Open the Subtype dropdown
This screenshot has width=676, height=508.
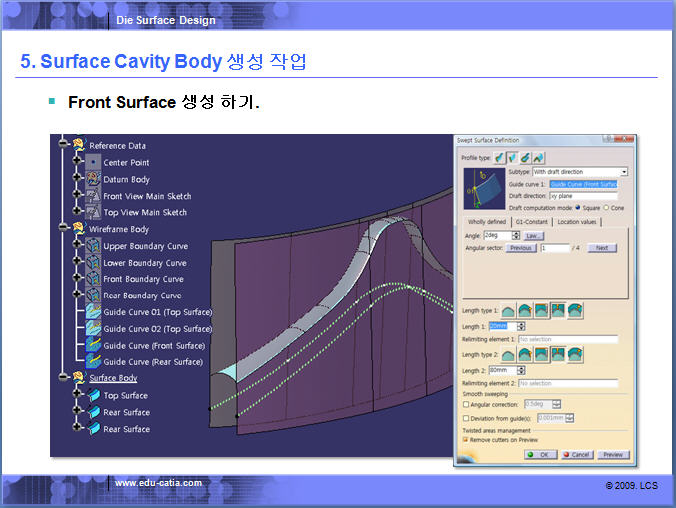click(623, 172)
